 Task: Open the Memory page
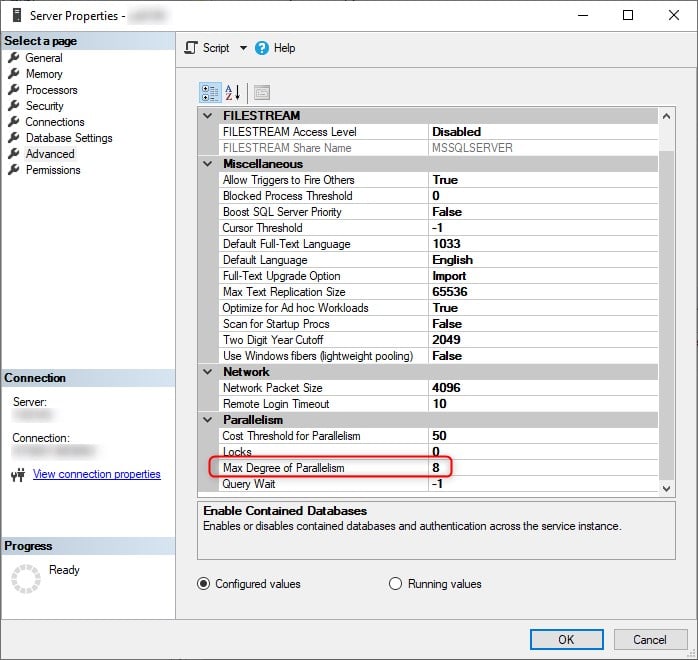(44, 74)
